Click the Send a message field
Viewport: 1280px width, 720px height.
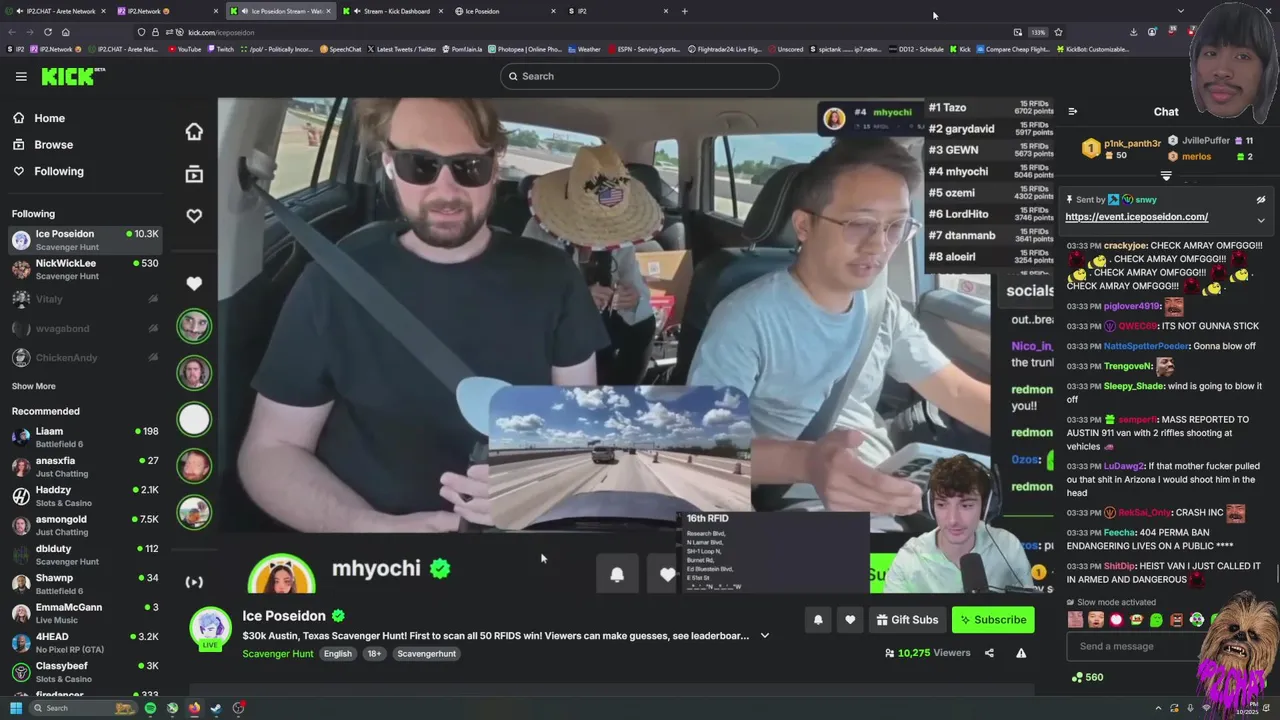1135,646
